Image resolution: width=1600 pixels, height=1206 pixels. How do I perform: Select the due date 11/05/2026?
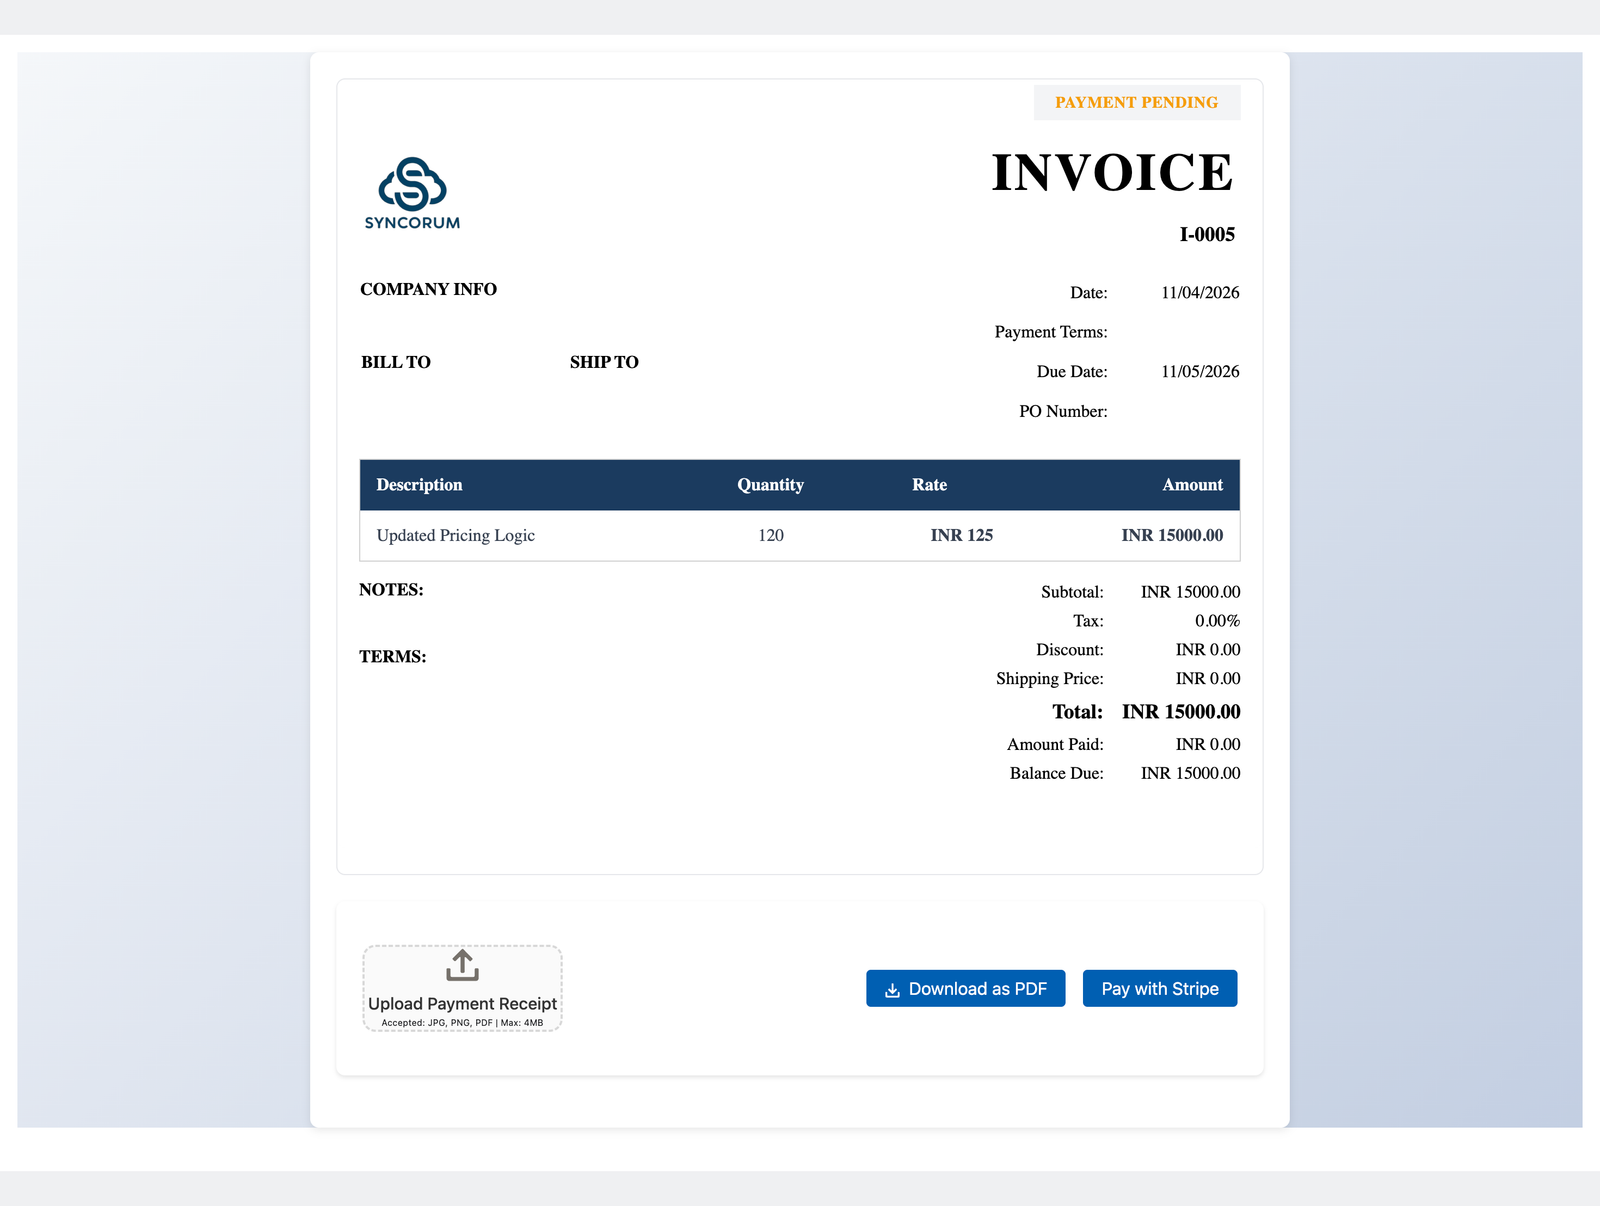[1200, 372]
